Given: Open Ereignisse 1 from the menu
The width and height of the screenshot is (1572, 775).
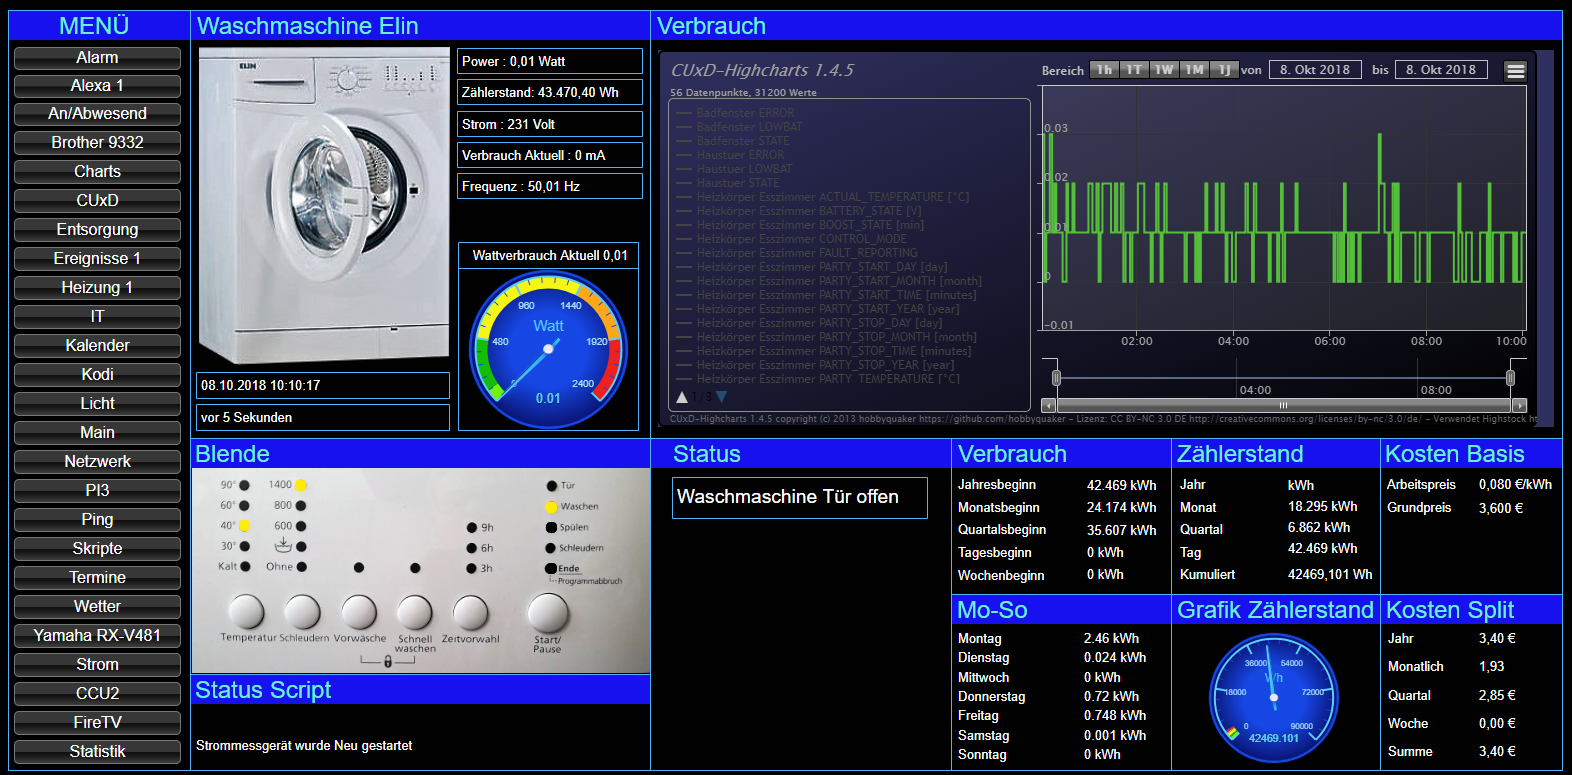Looking at the screenshot, I should tap(97, 259).
